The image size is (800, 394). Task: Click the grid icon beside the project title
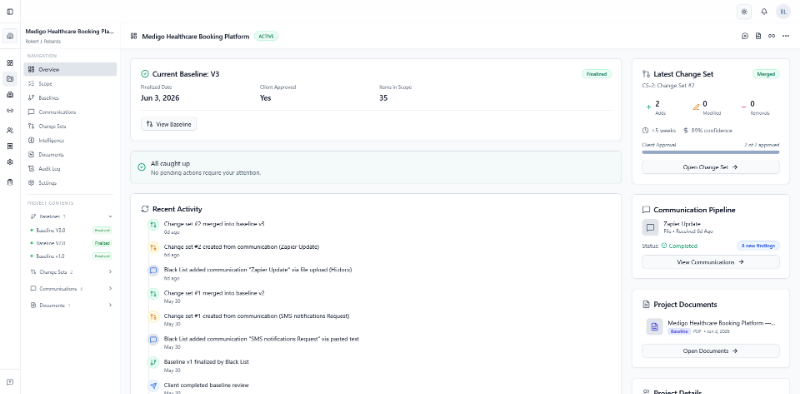(x=134, y=36)
